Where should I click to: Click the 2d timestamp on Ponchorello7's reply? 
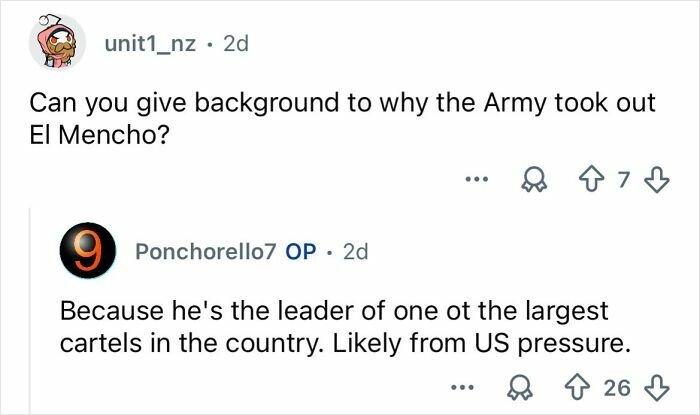(355, 252)
